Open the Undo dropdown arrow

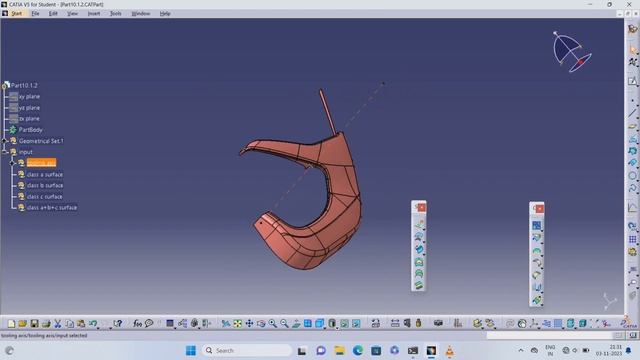pos(98,327)
